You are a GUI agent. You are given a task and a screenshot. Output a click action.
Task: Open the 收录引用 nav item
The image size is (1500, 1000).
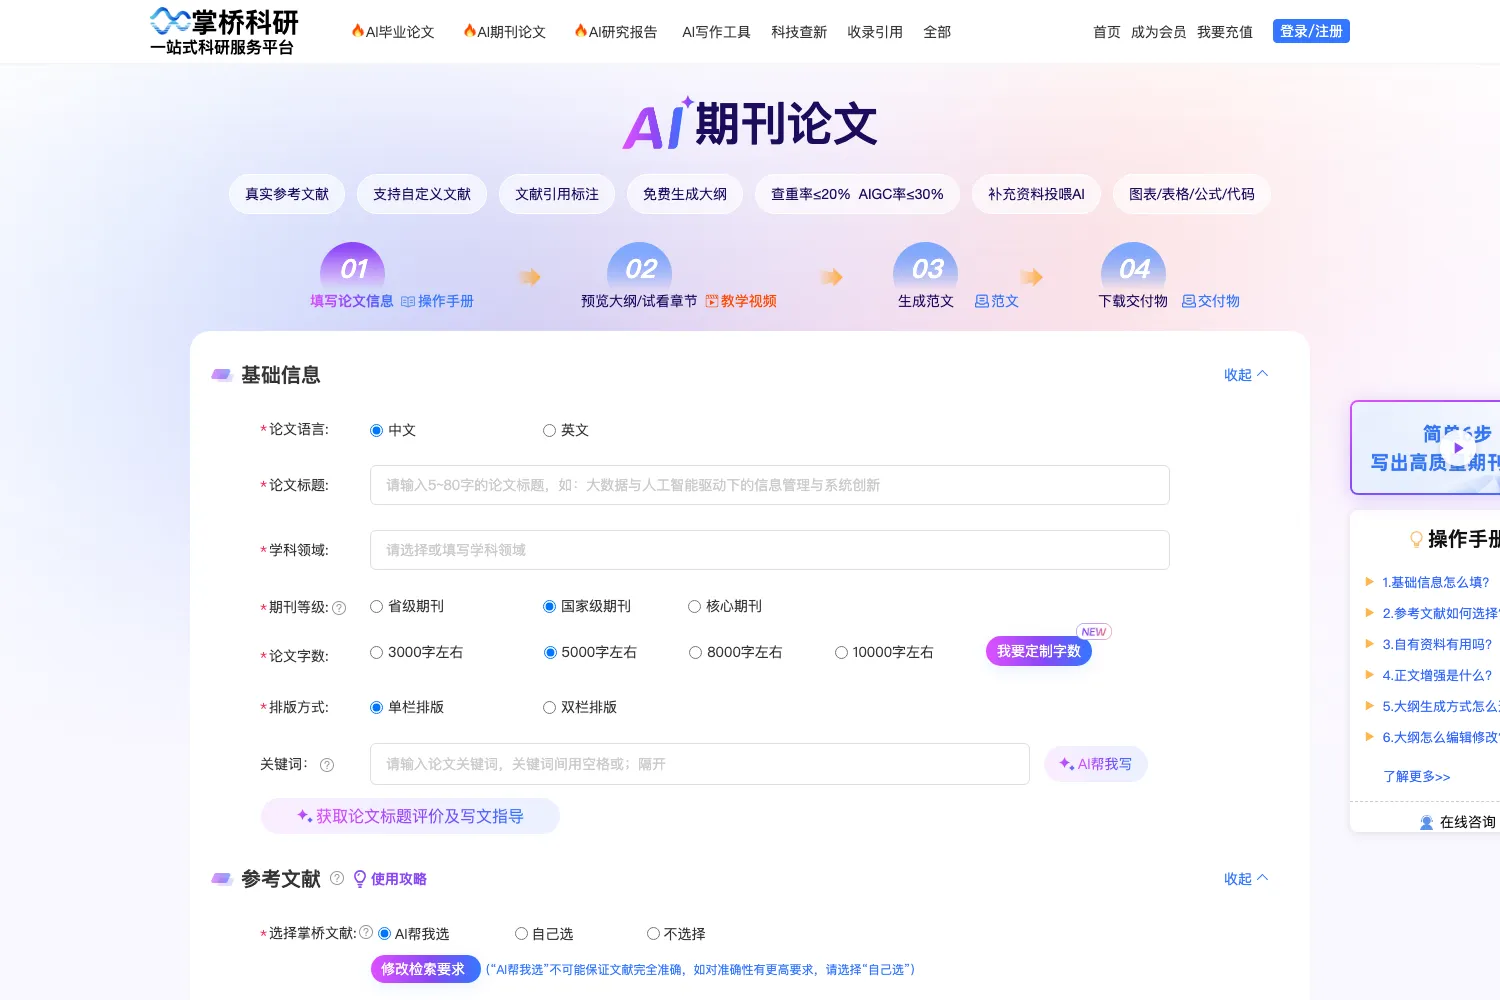[x=875, y=32]
